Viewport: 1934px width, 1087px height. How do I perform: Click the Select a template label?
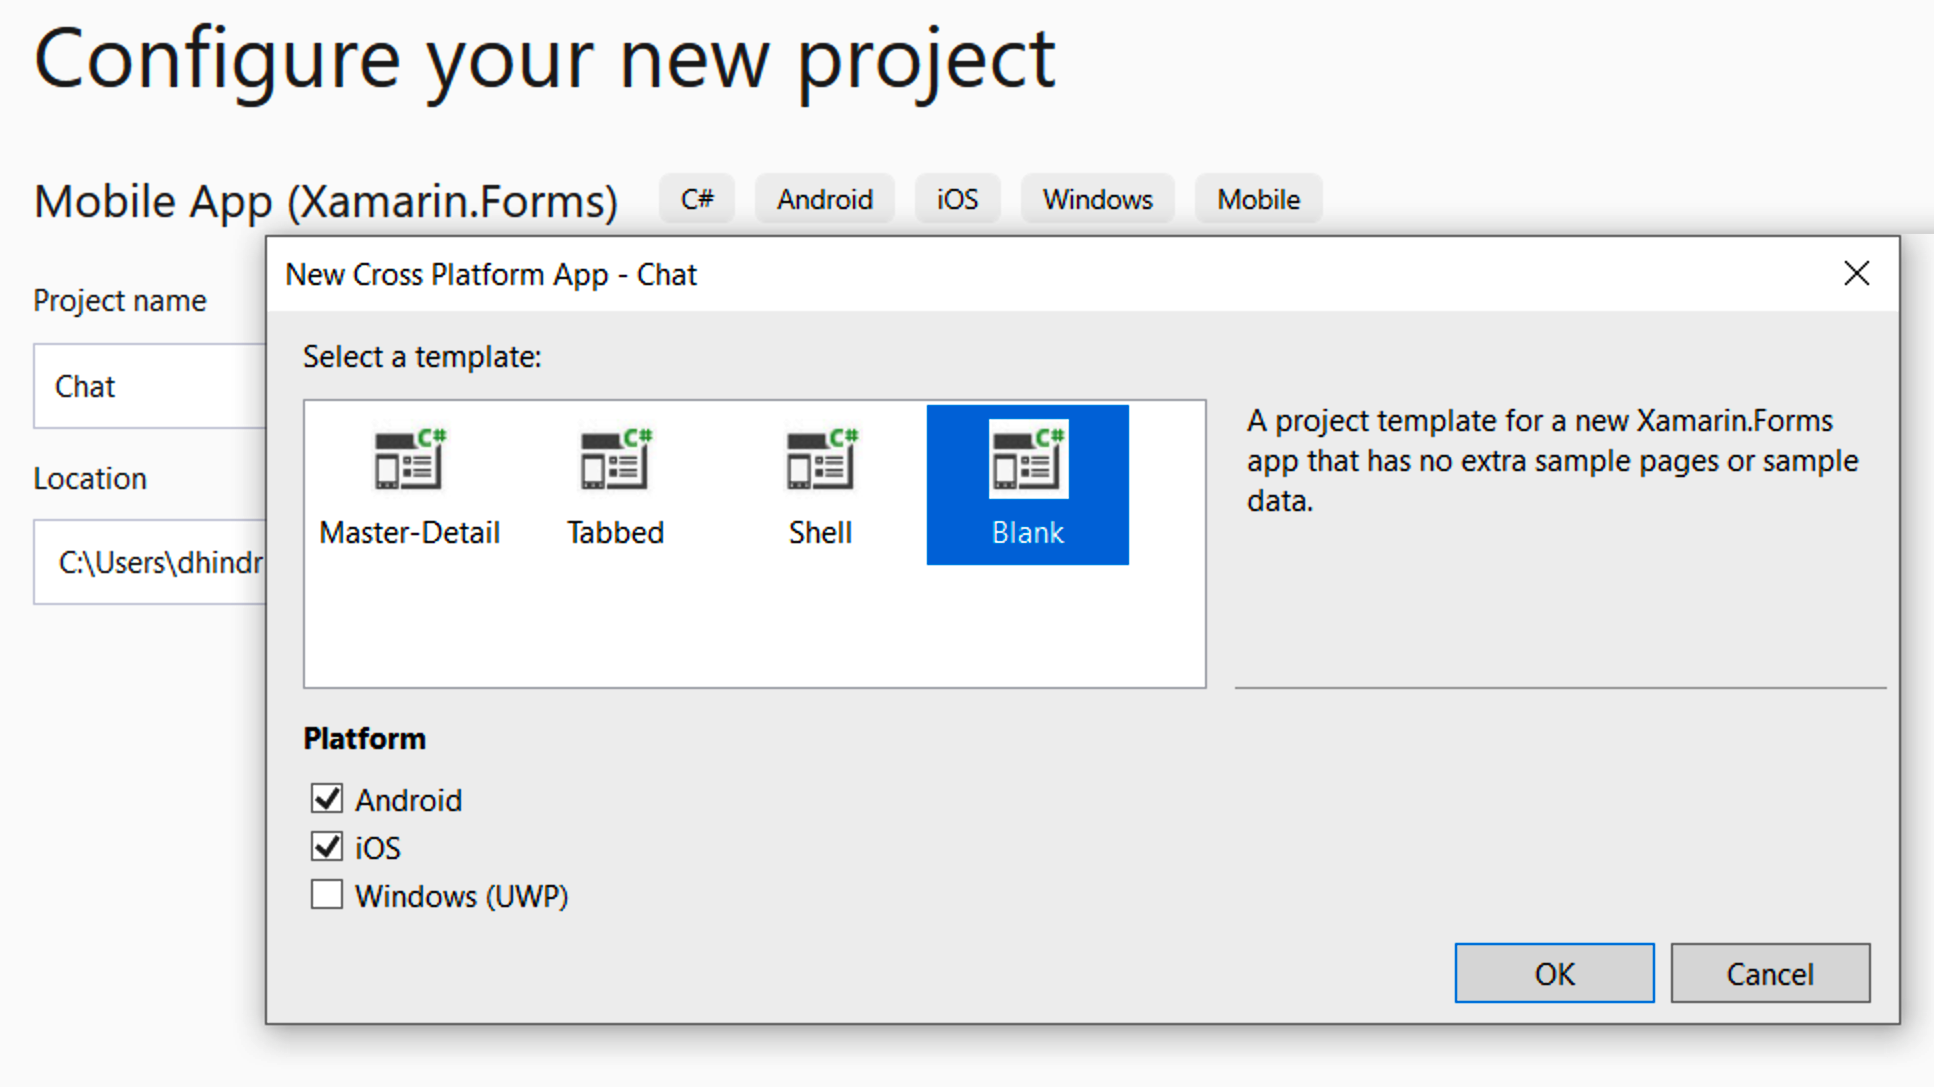tap(422, 357)
